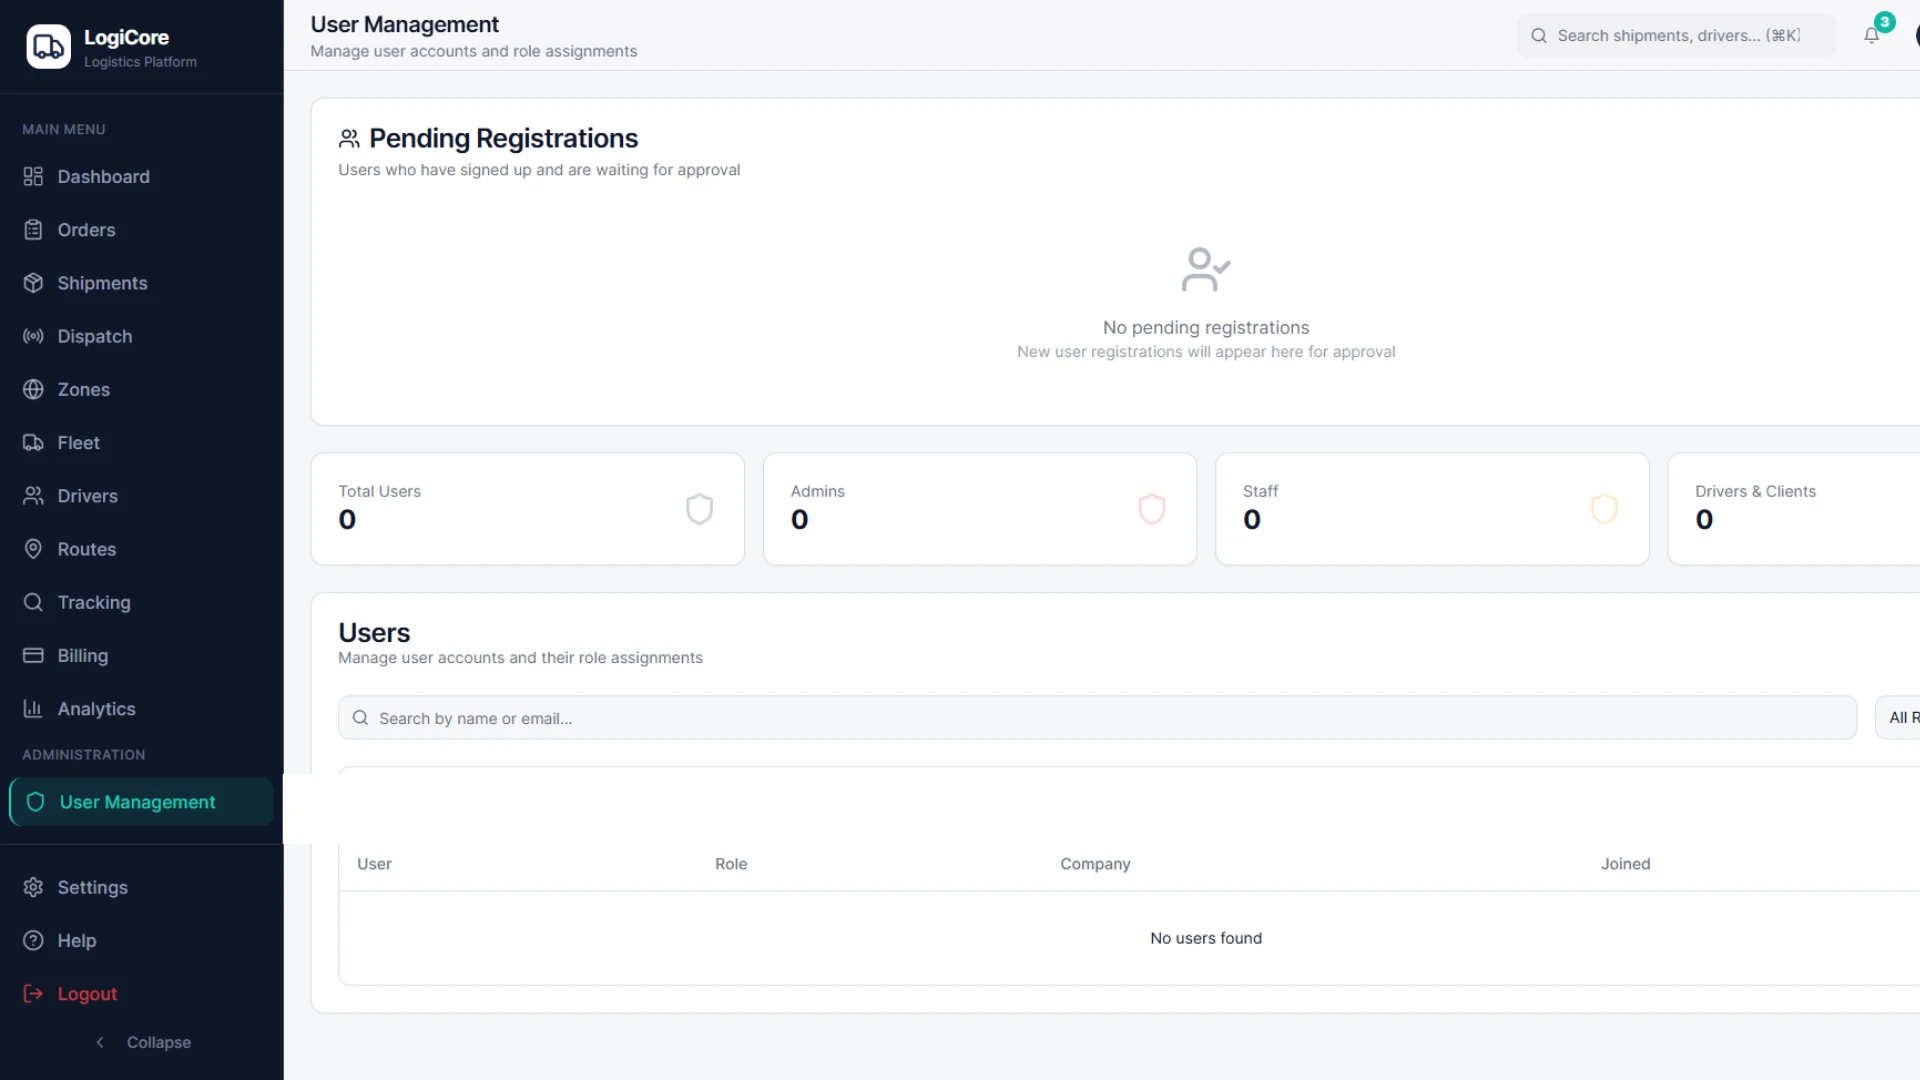Click the Drivers & Clients stat card
Screen dimensions: 1920x1080
click(1794, 509)
